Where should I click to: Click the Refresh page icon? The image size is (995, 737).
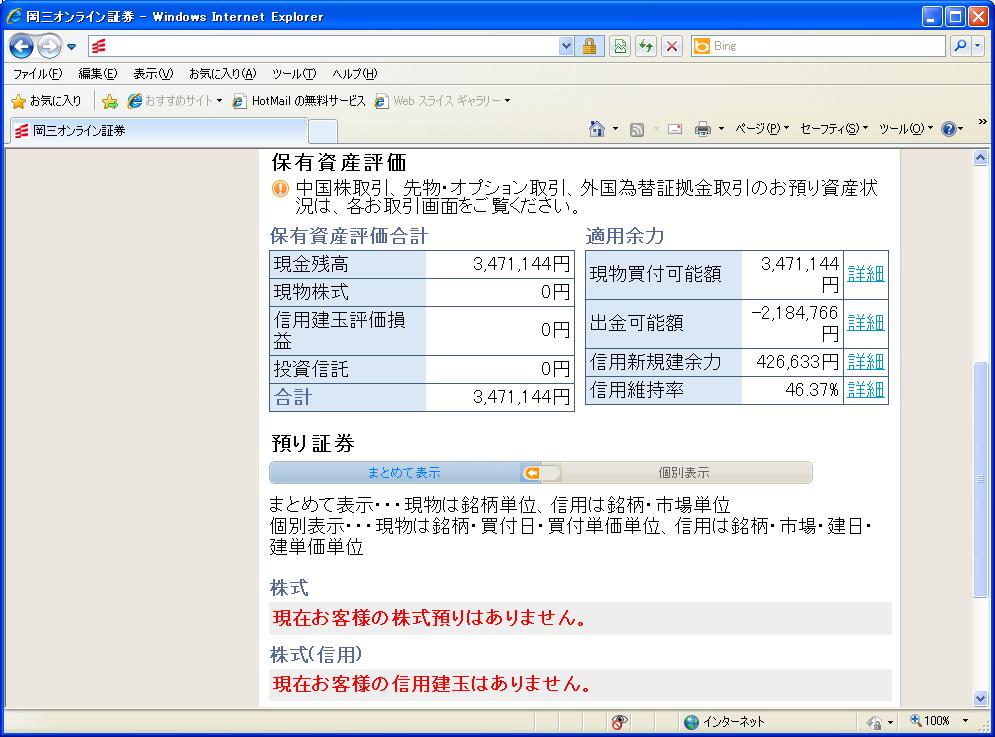click(x=646, y=46)
